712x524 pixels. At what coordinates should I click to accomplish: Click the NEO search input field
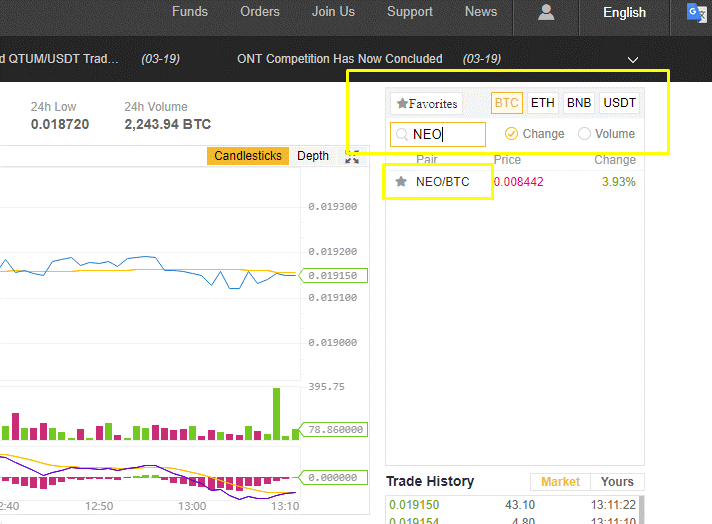pyautogui.click(x=438, y=134)
